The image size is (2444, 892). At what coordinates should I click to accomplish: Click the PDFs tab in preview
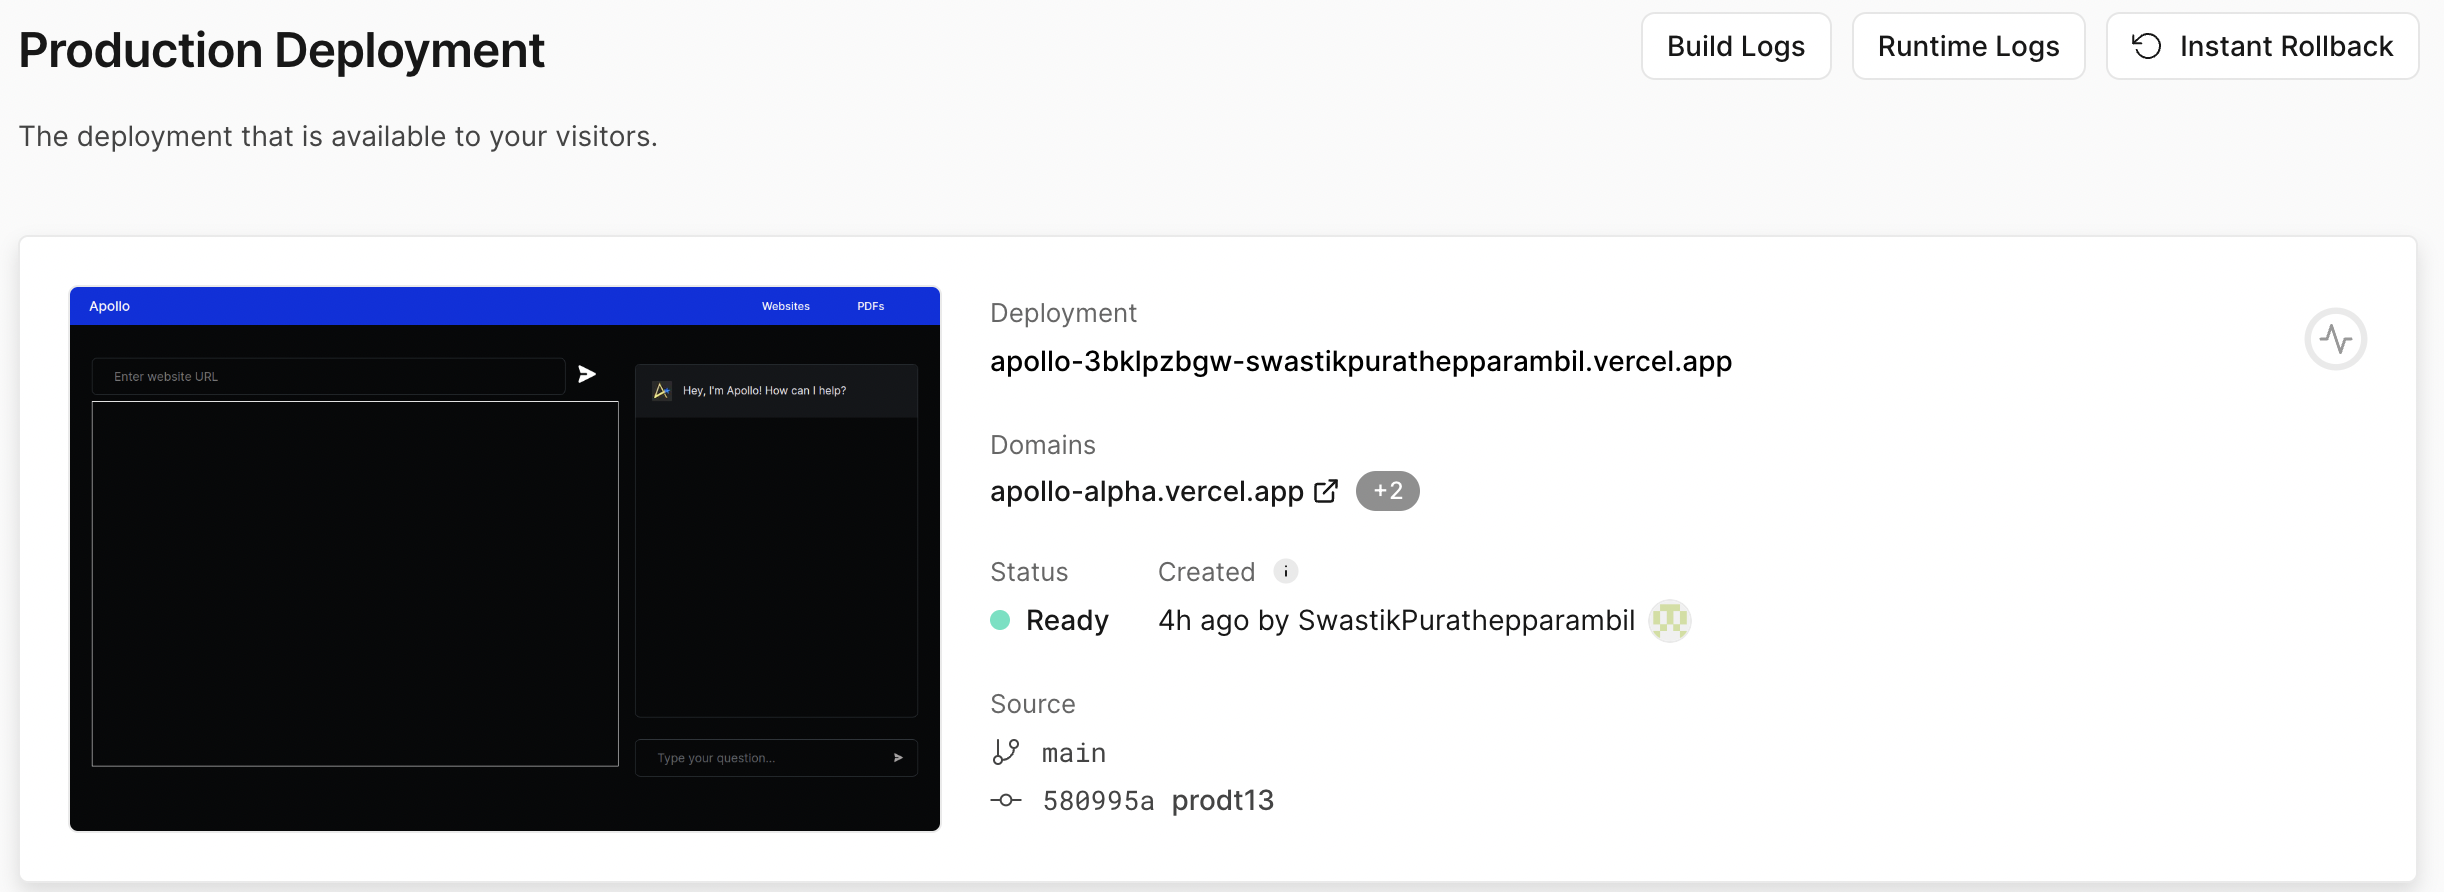tap(870, 306)
